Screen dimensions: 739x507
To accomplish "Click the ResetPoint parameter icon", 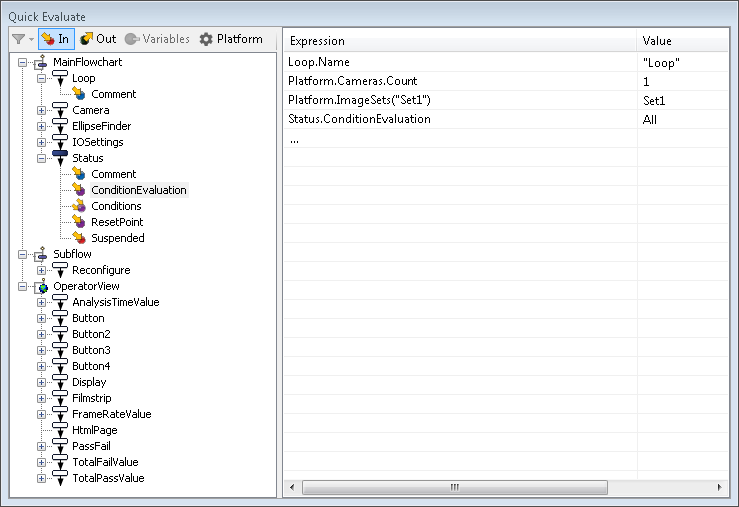I will (79, 222).
